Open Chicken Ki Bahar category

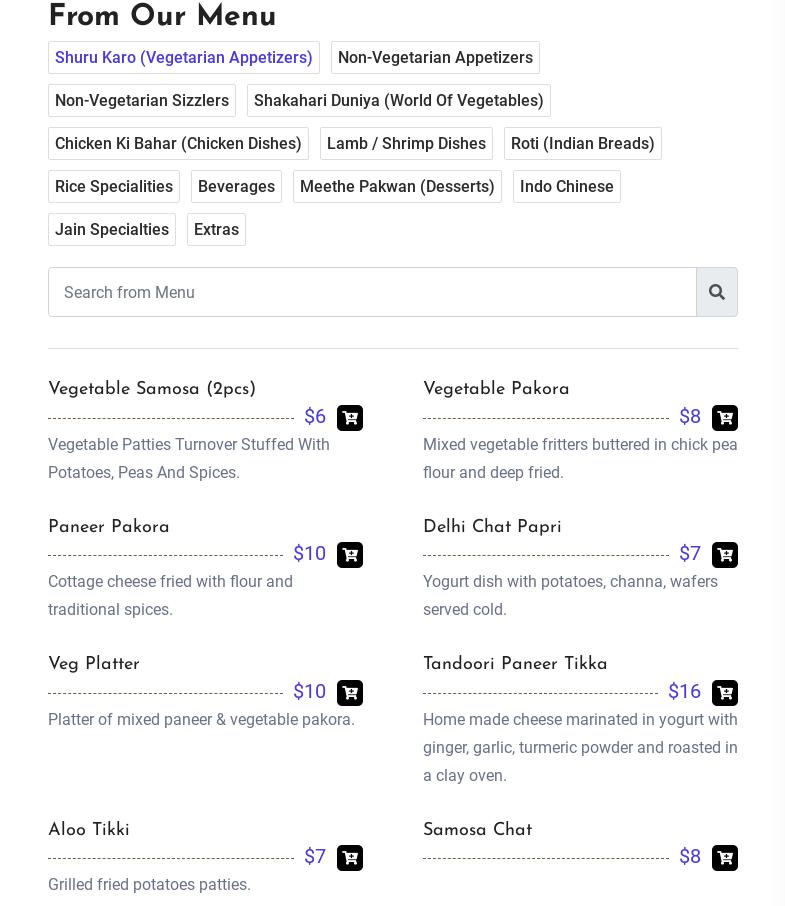tap(178, 144)
